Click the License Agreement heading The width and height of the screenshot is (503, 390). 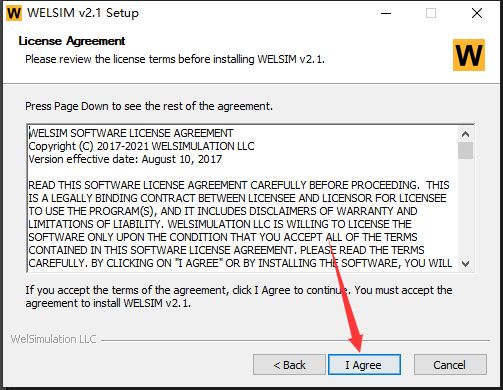click(x=72, y=41)
